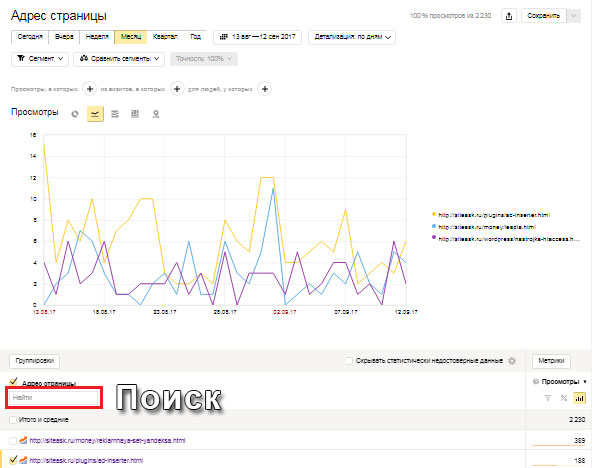The width and height of the screenshot is (592, 468).
Task: Open the map view icon
Action: coord(156,114)
